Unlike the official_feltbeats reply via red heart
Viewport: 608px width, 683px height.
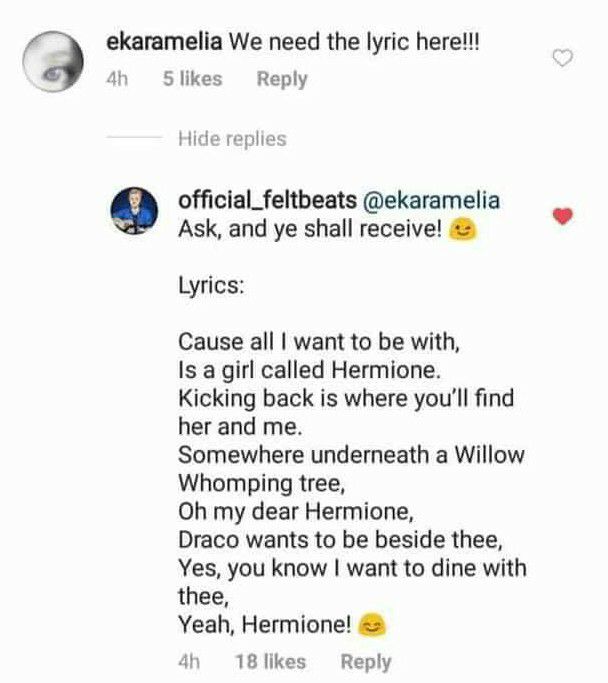click(x=563, y=216)
